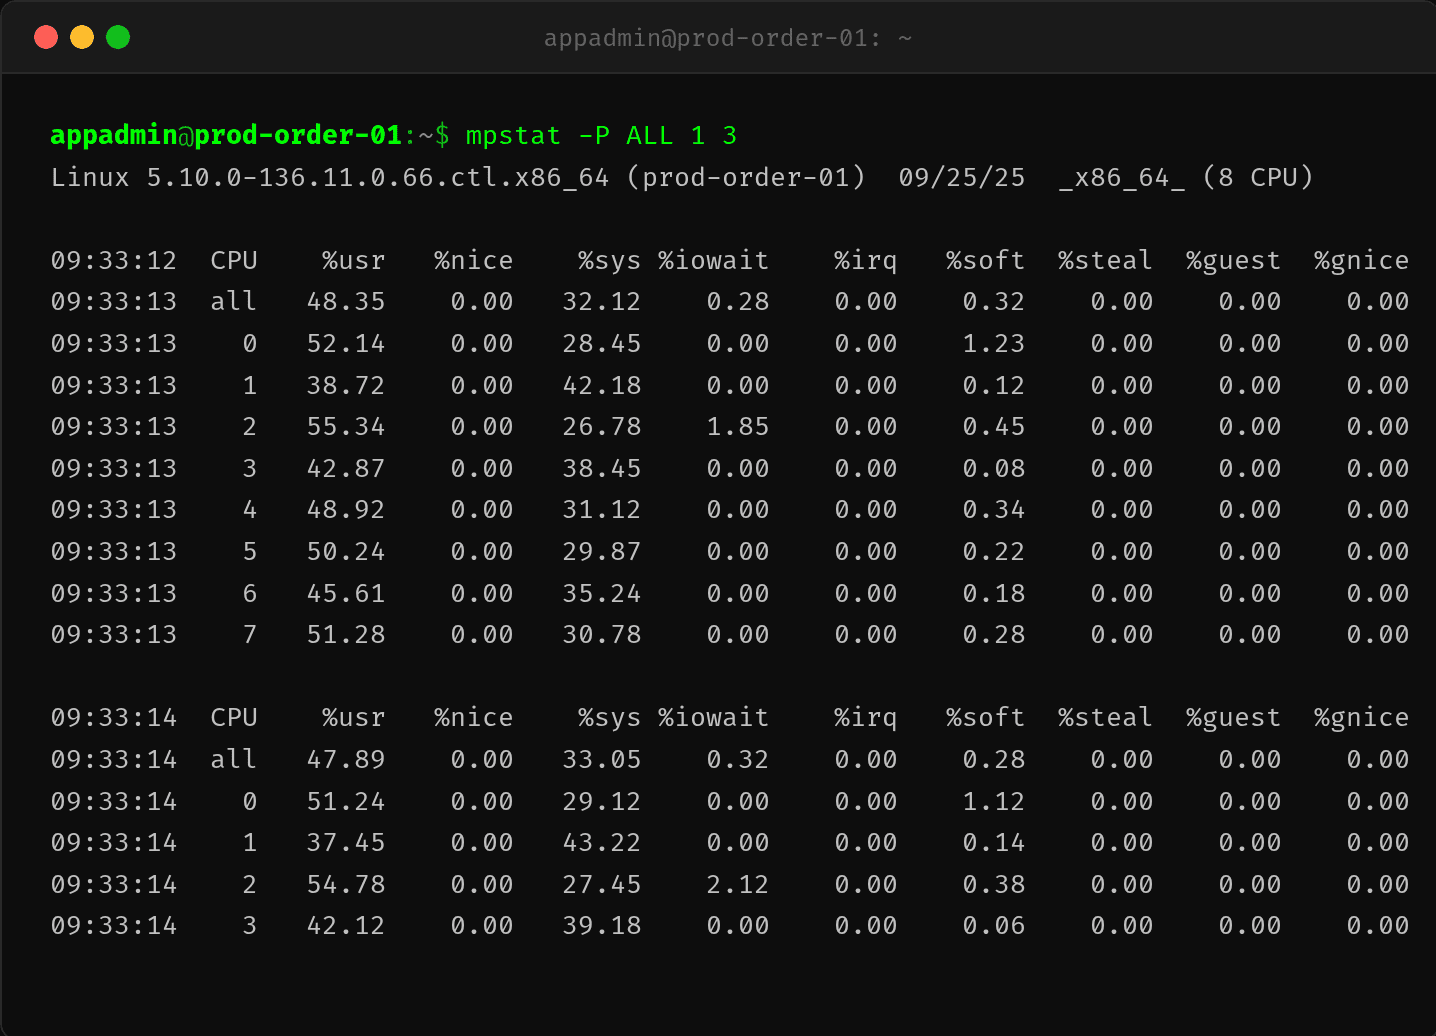The height and width of the screenshot is (1036, 1436).
Task: Click %gnice in the 09:33:12 header row
Action: [x=1361, y=260]
